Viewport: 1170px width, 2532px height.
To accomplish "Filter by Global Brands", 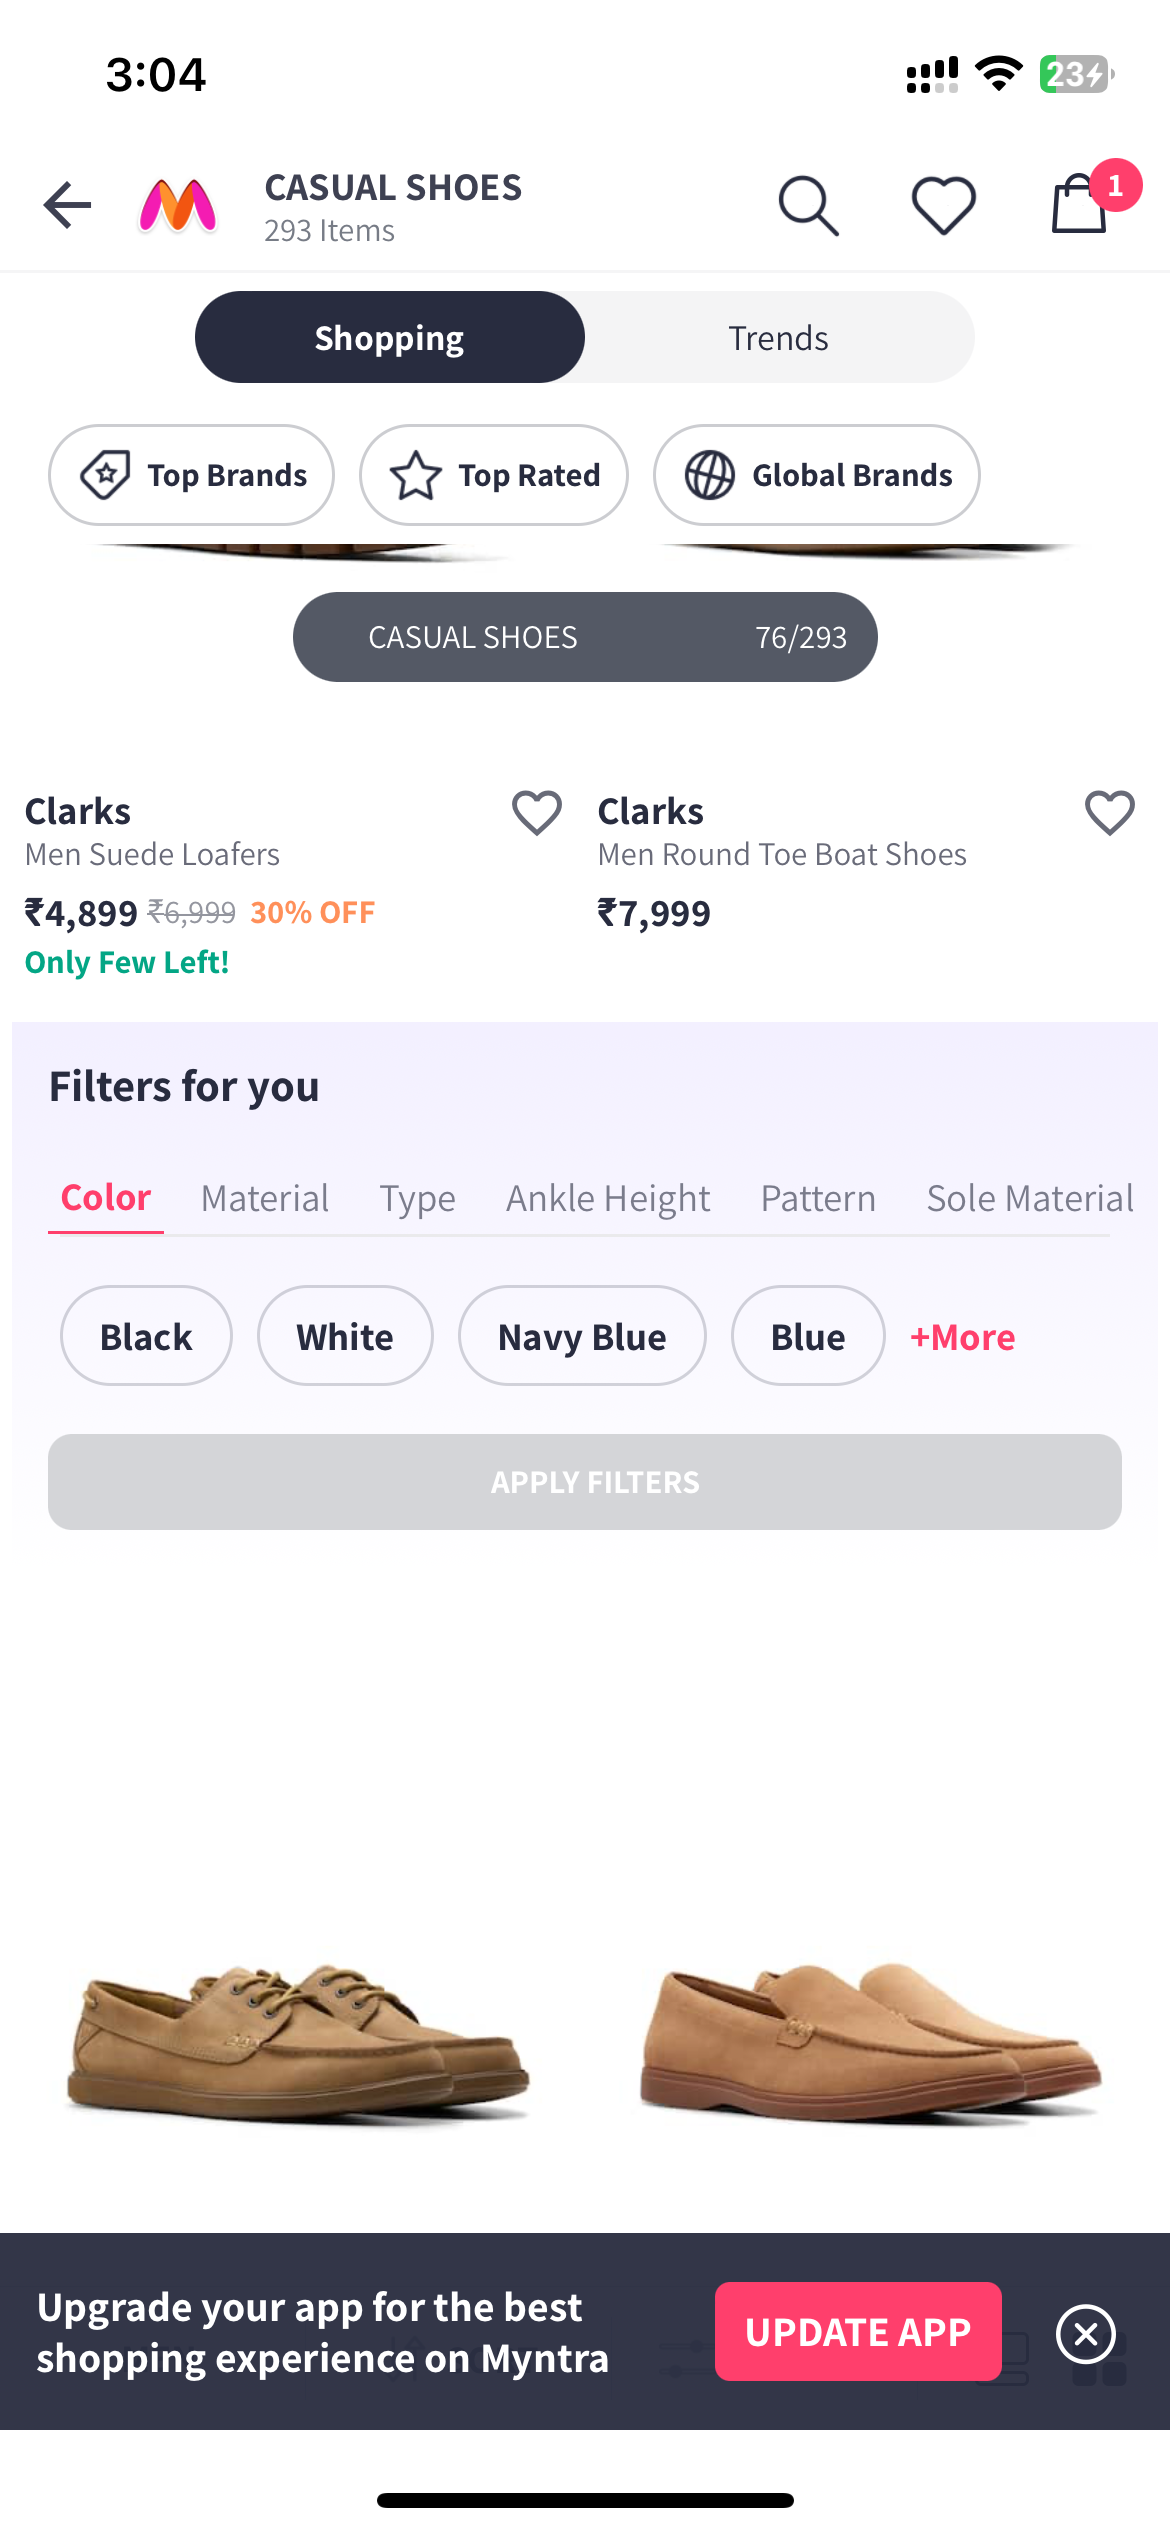I will pyautogui.click(x=816, y=475).
